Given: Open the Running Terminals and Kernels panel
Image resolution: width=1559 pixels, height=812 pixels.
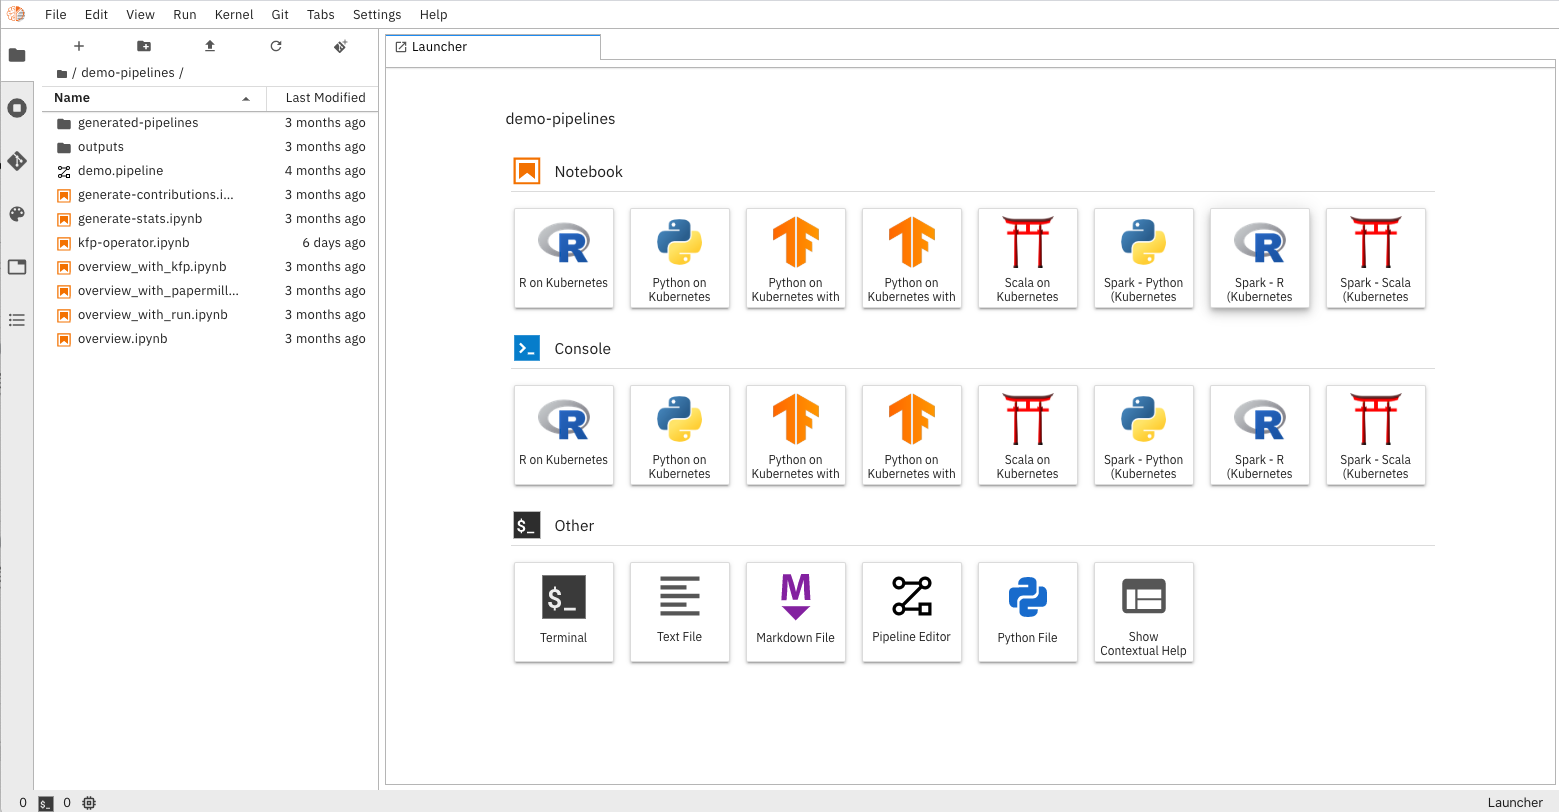Looking at the screenshot, I should 17,108.
